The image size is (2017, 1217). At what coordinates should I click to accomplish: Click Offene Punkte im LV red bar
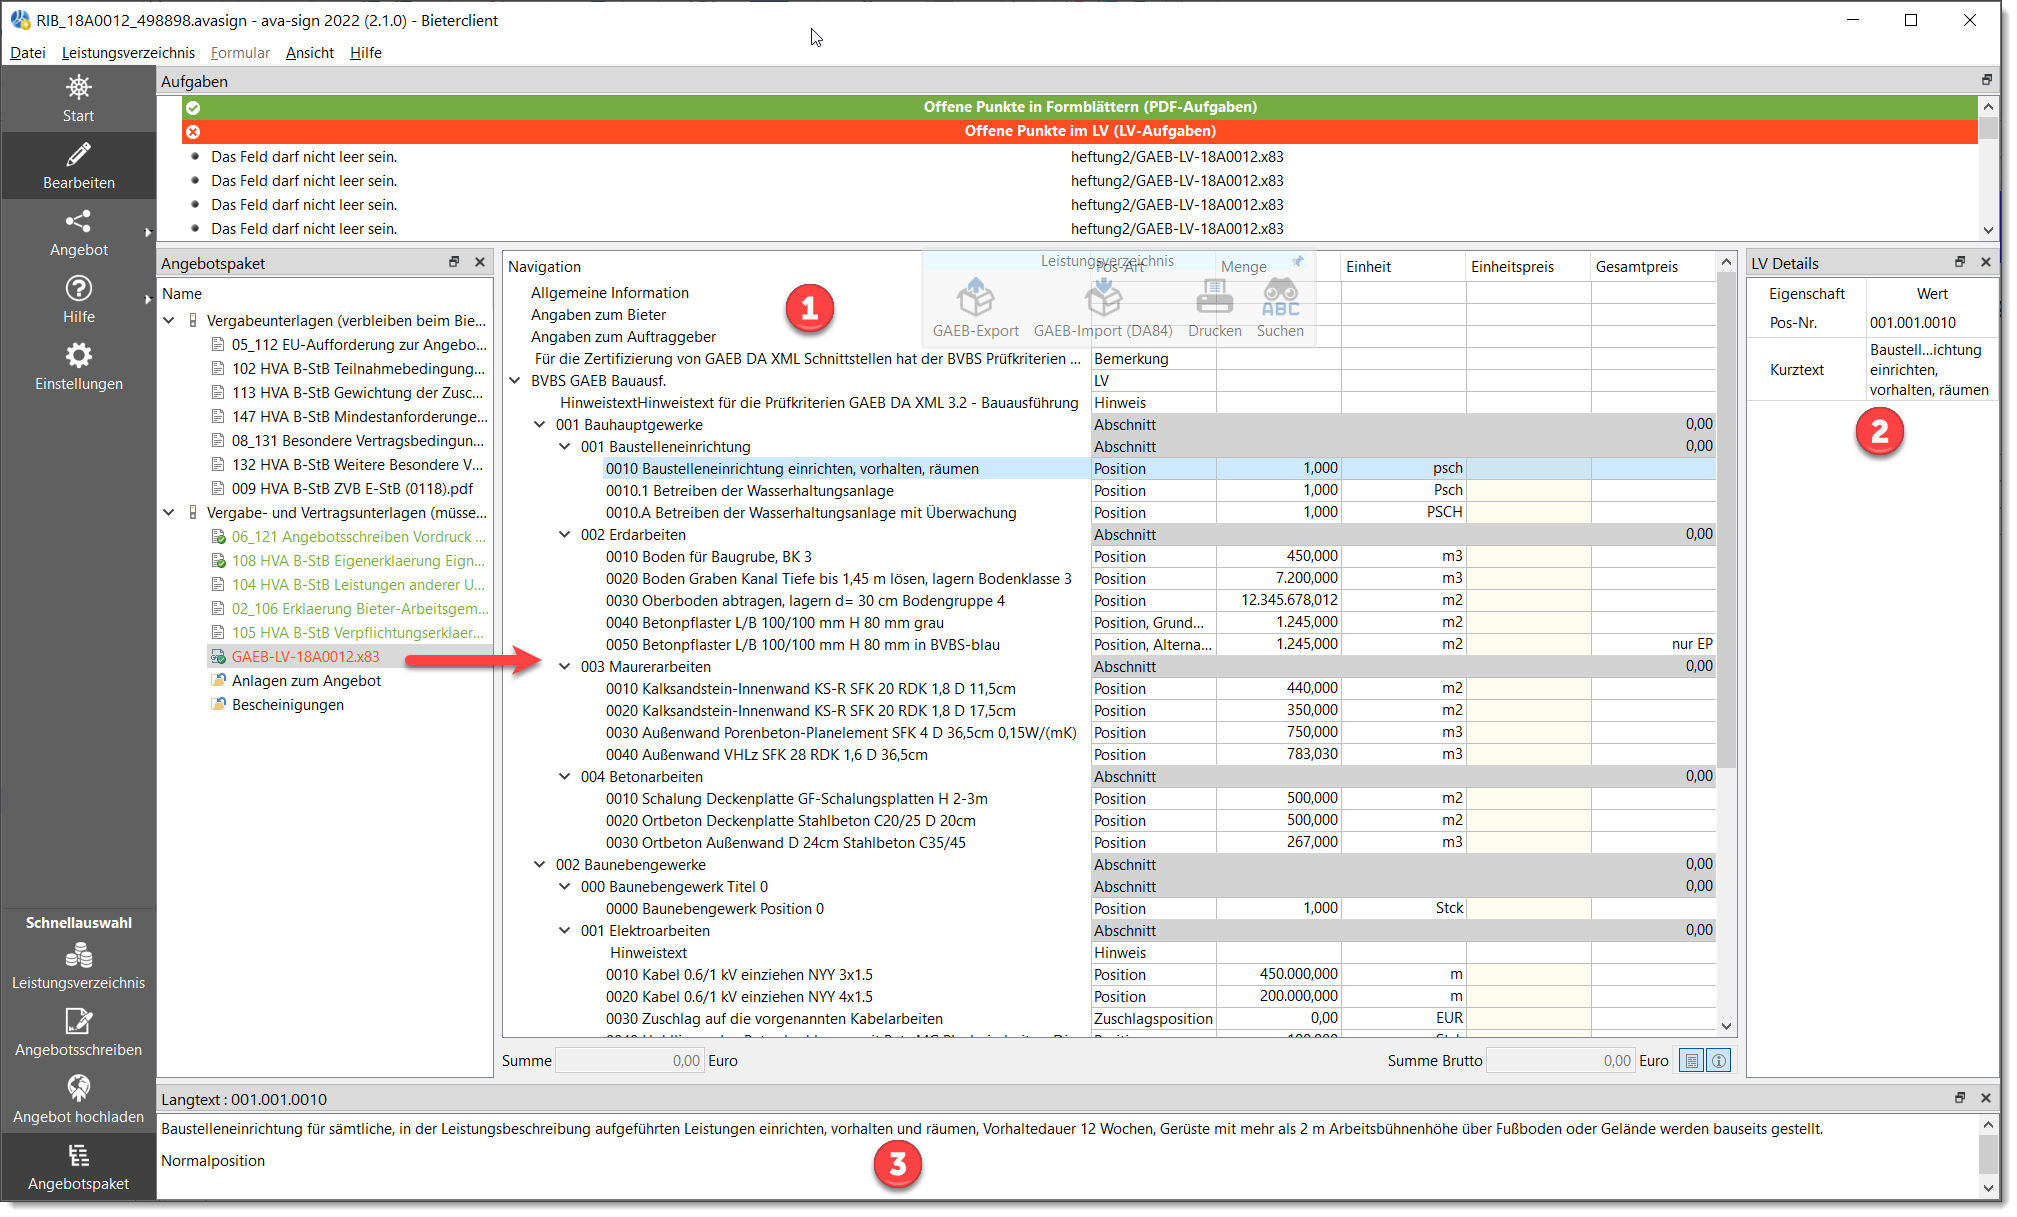click(1080, 131)
